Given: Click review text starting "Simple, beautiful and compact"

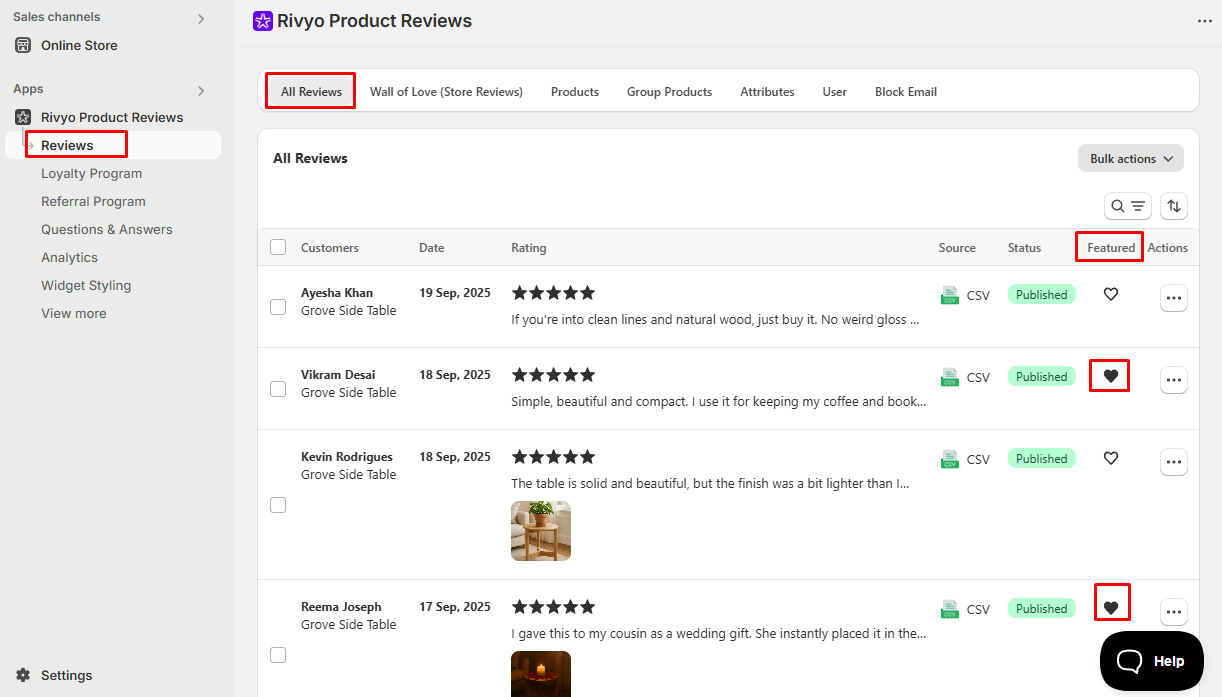Looking at the screenshot, I should point(719,402).
